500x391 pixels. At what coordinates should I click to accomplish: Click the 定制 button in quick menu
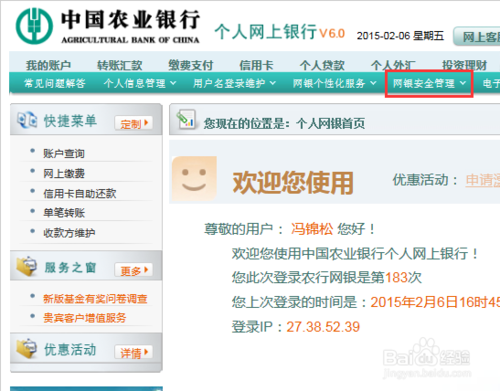coord(134,123)
